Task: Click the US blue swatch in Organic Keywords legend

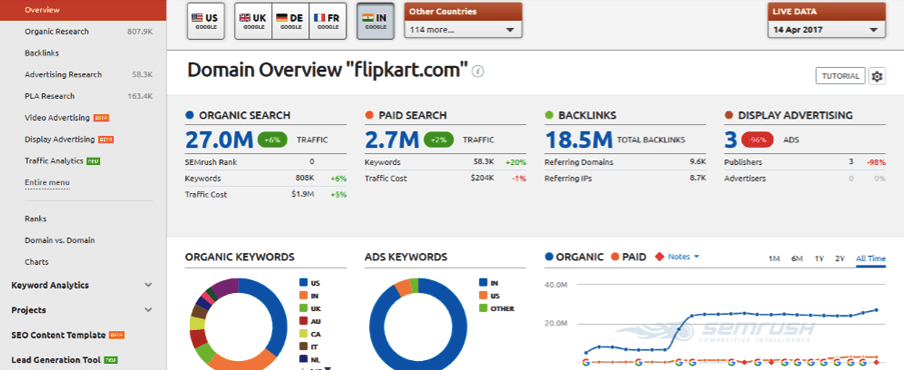Action: click(303, 283)
